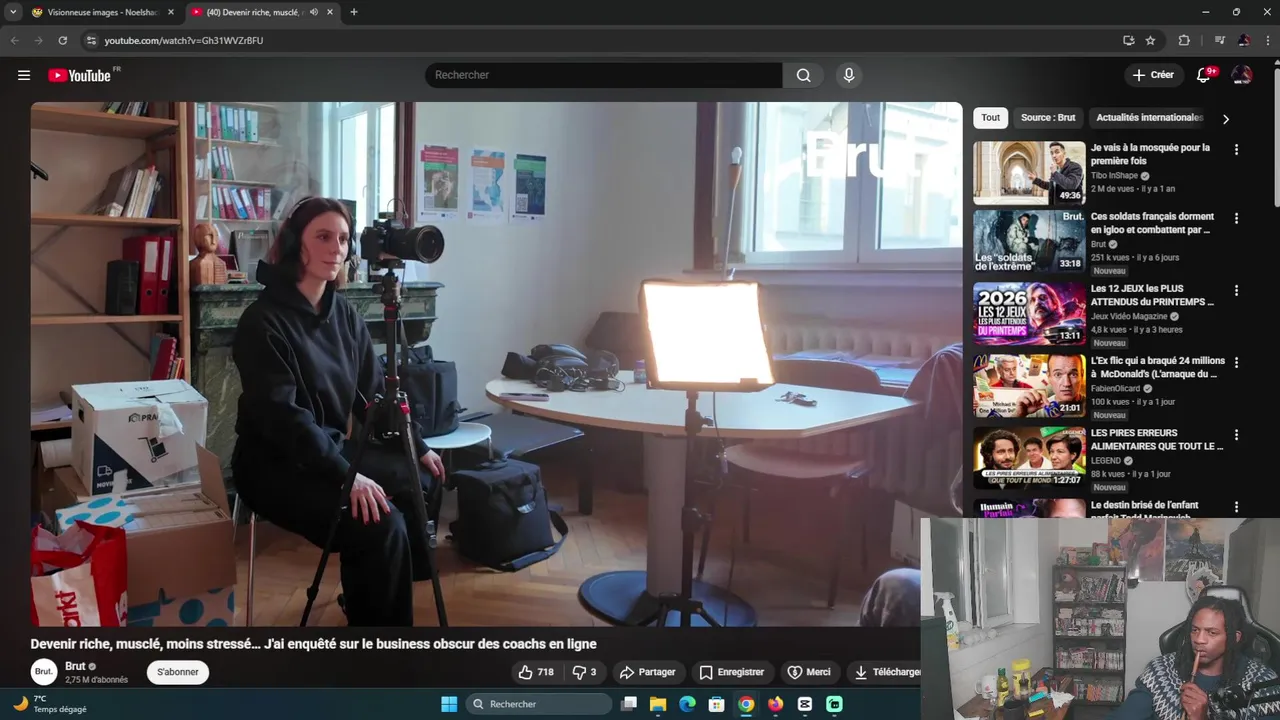Screen dimensions: 1280x720
Task: Start voice search with microphone icon
Action: [849, 75]
